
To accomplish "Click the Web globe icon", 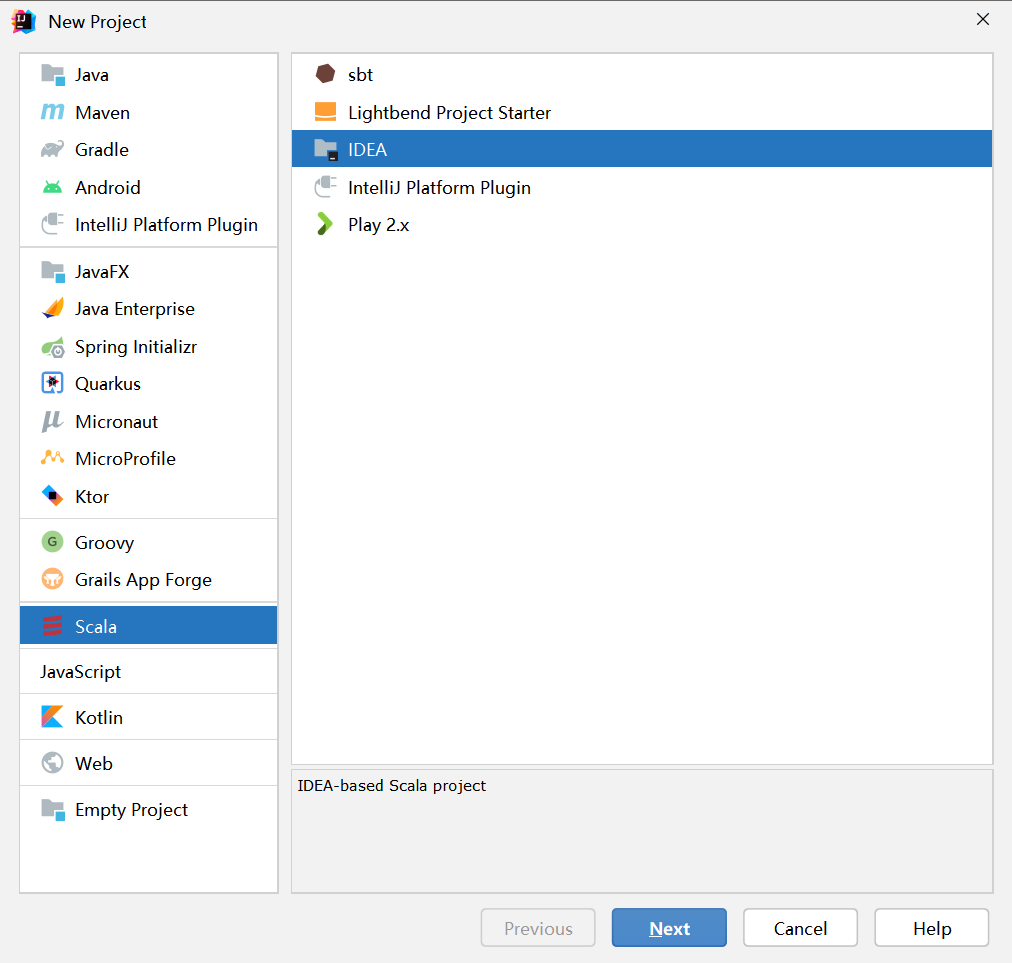I will [x=53, y=763].
